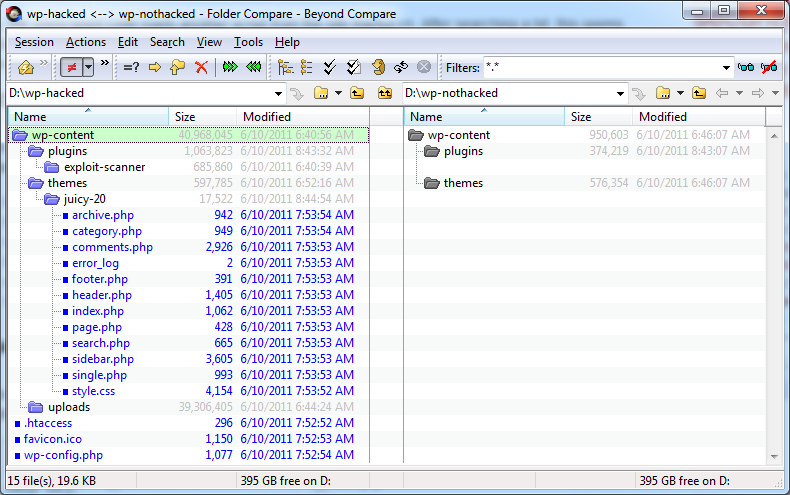Open the Search menu
Viewport: 790px width, 495px height.
coord(167,42)
